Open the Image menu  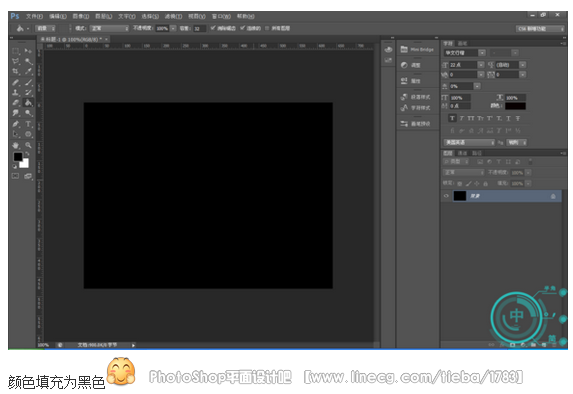coord(81,16)
